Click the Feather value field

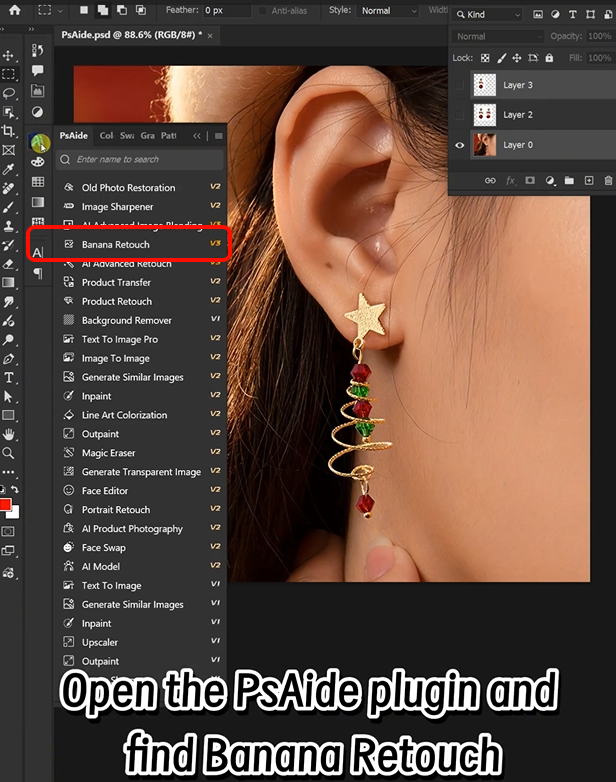(226, 10)
